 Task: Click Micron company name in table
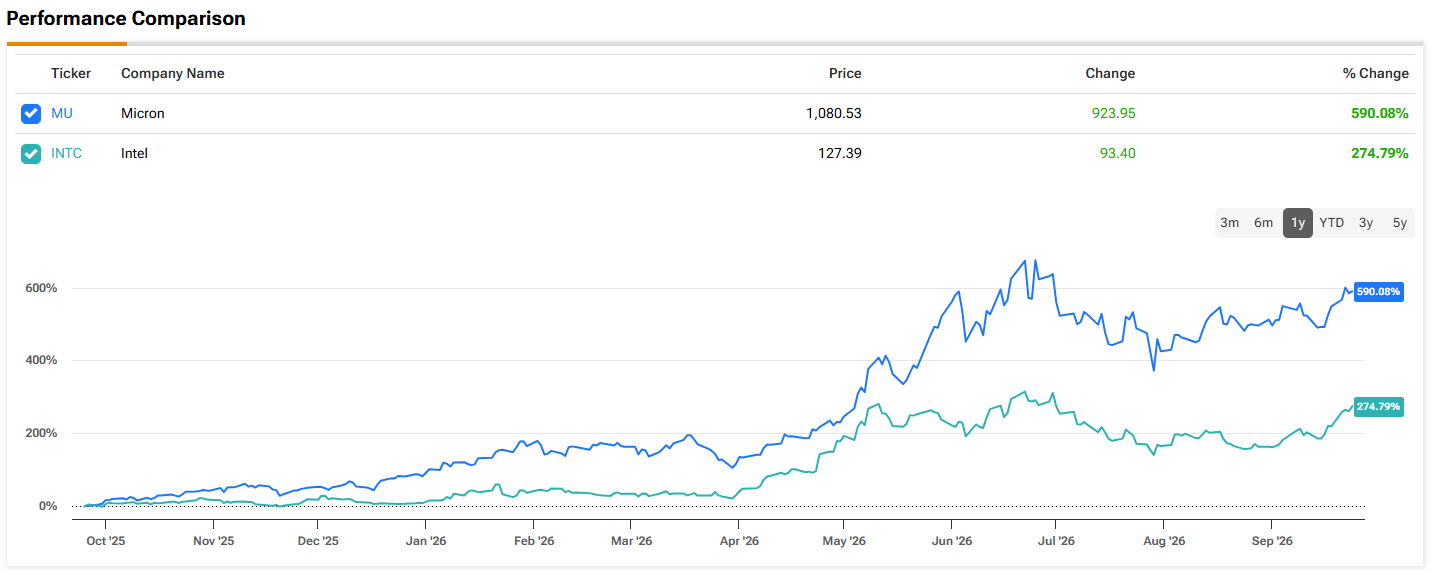point(143,114)
